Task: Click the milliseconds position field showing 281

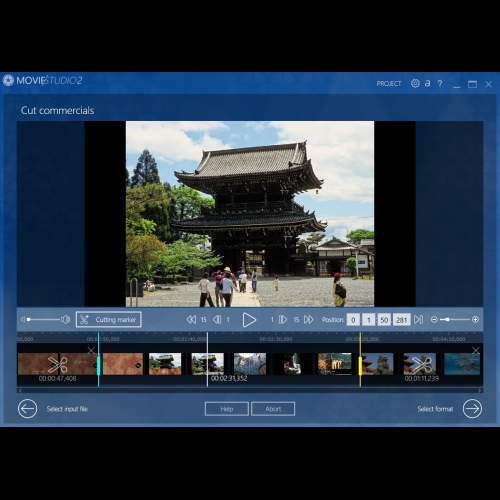Action: coord(401,320)
